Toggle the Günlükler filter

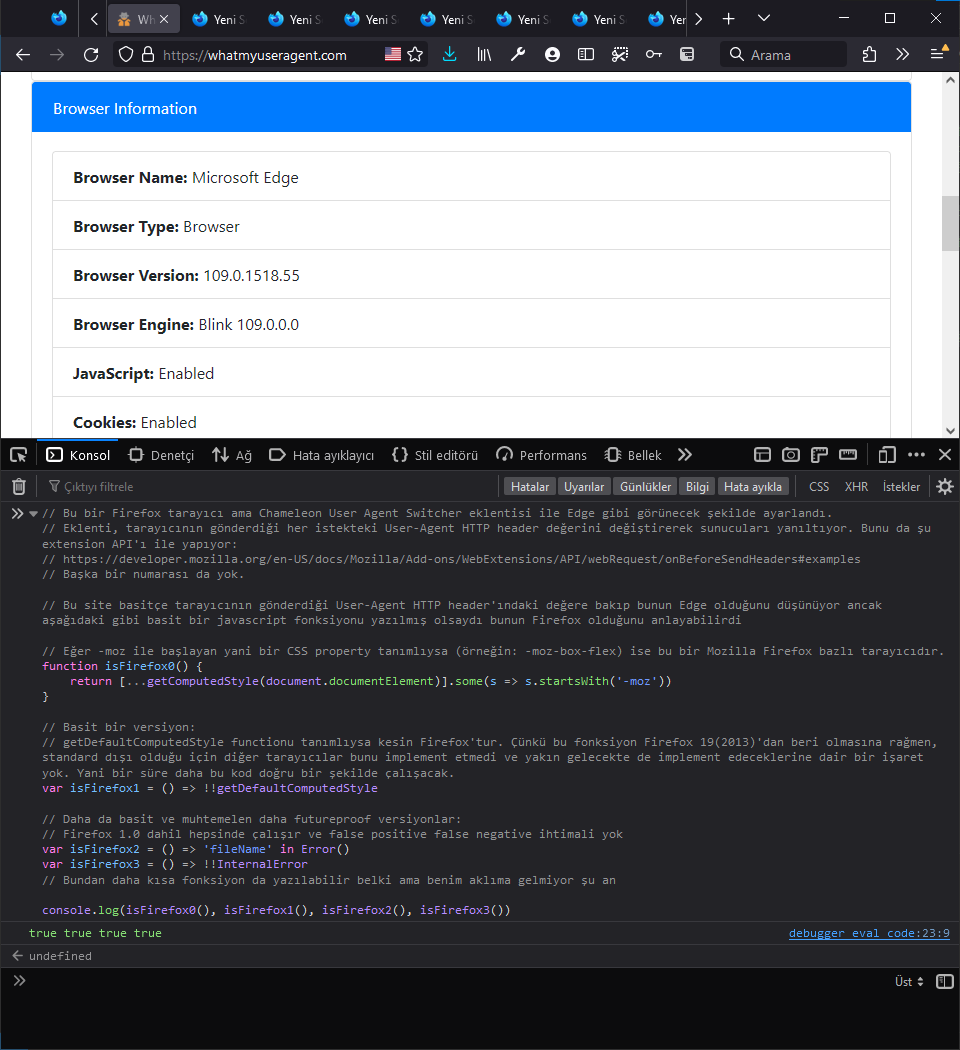(645, 487)
